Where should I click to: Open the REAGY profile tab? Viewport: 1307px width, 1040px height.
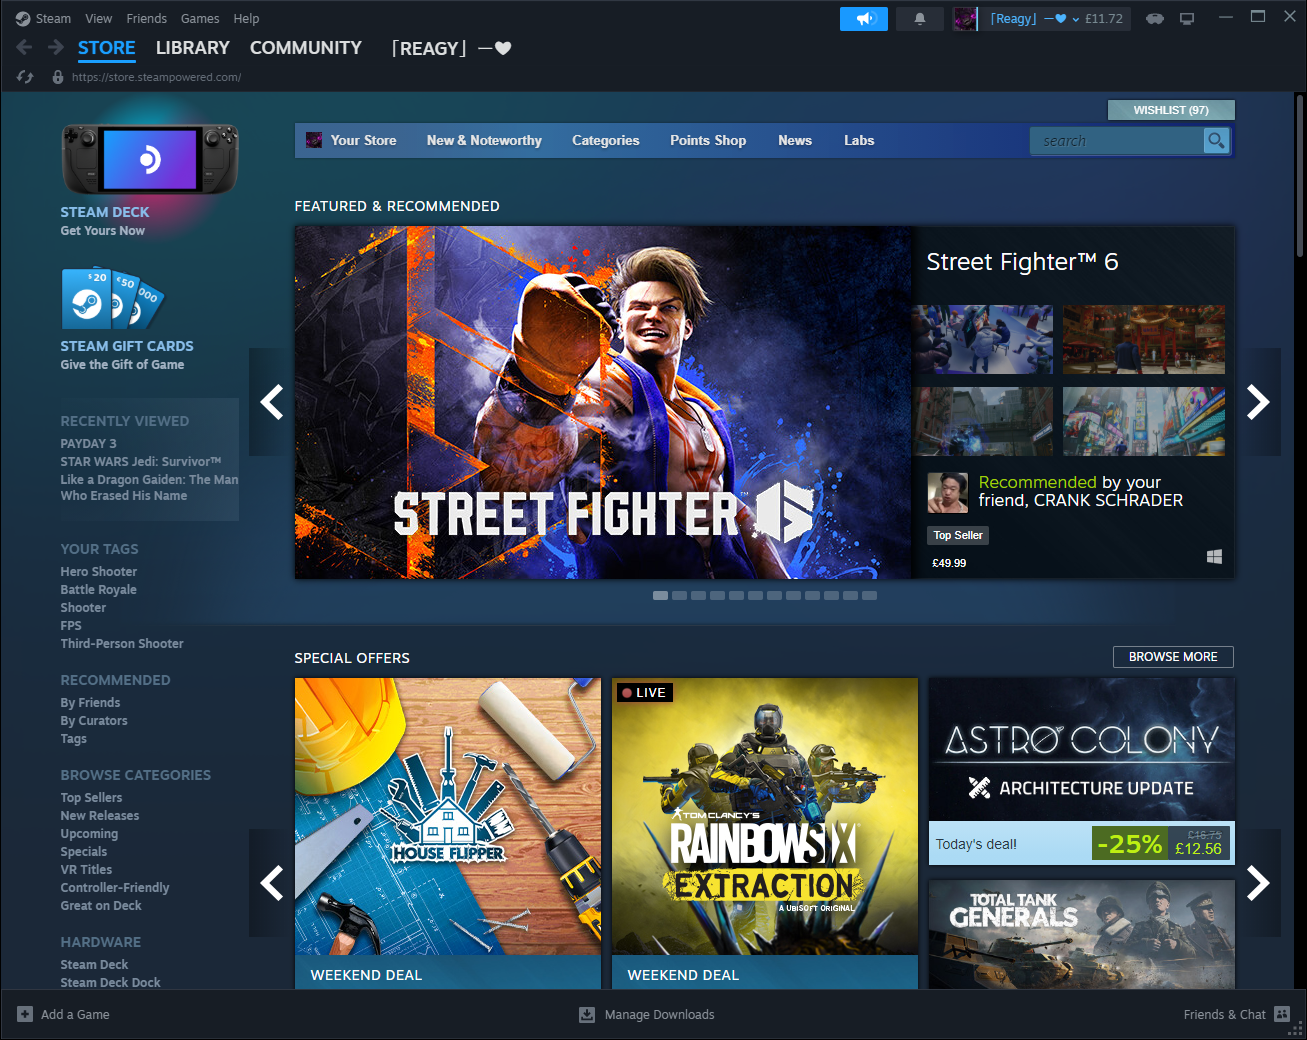click(451, 48)
